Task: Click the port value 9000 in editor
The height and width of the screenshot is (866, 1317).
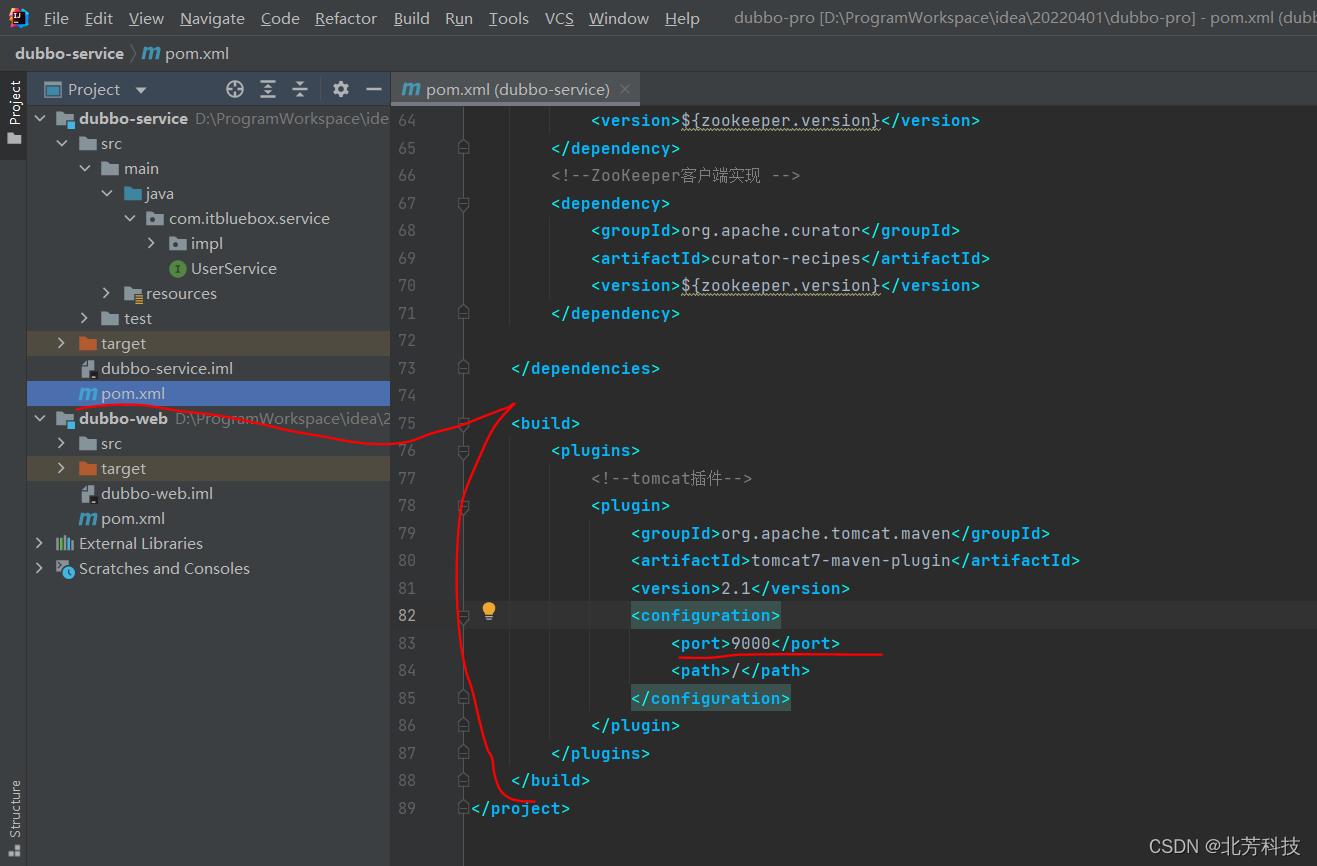Action: [x=751, y=643]
